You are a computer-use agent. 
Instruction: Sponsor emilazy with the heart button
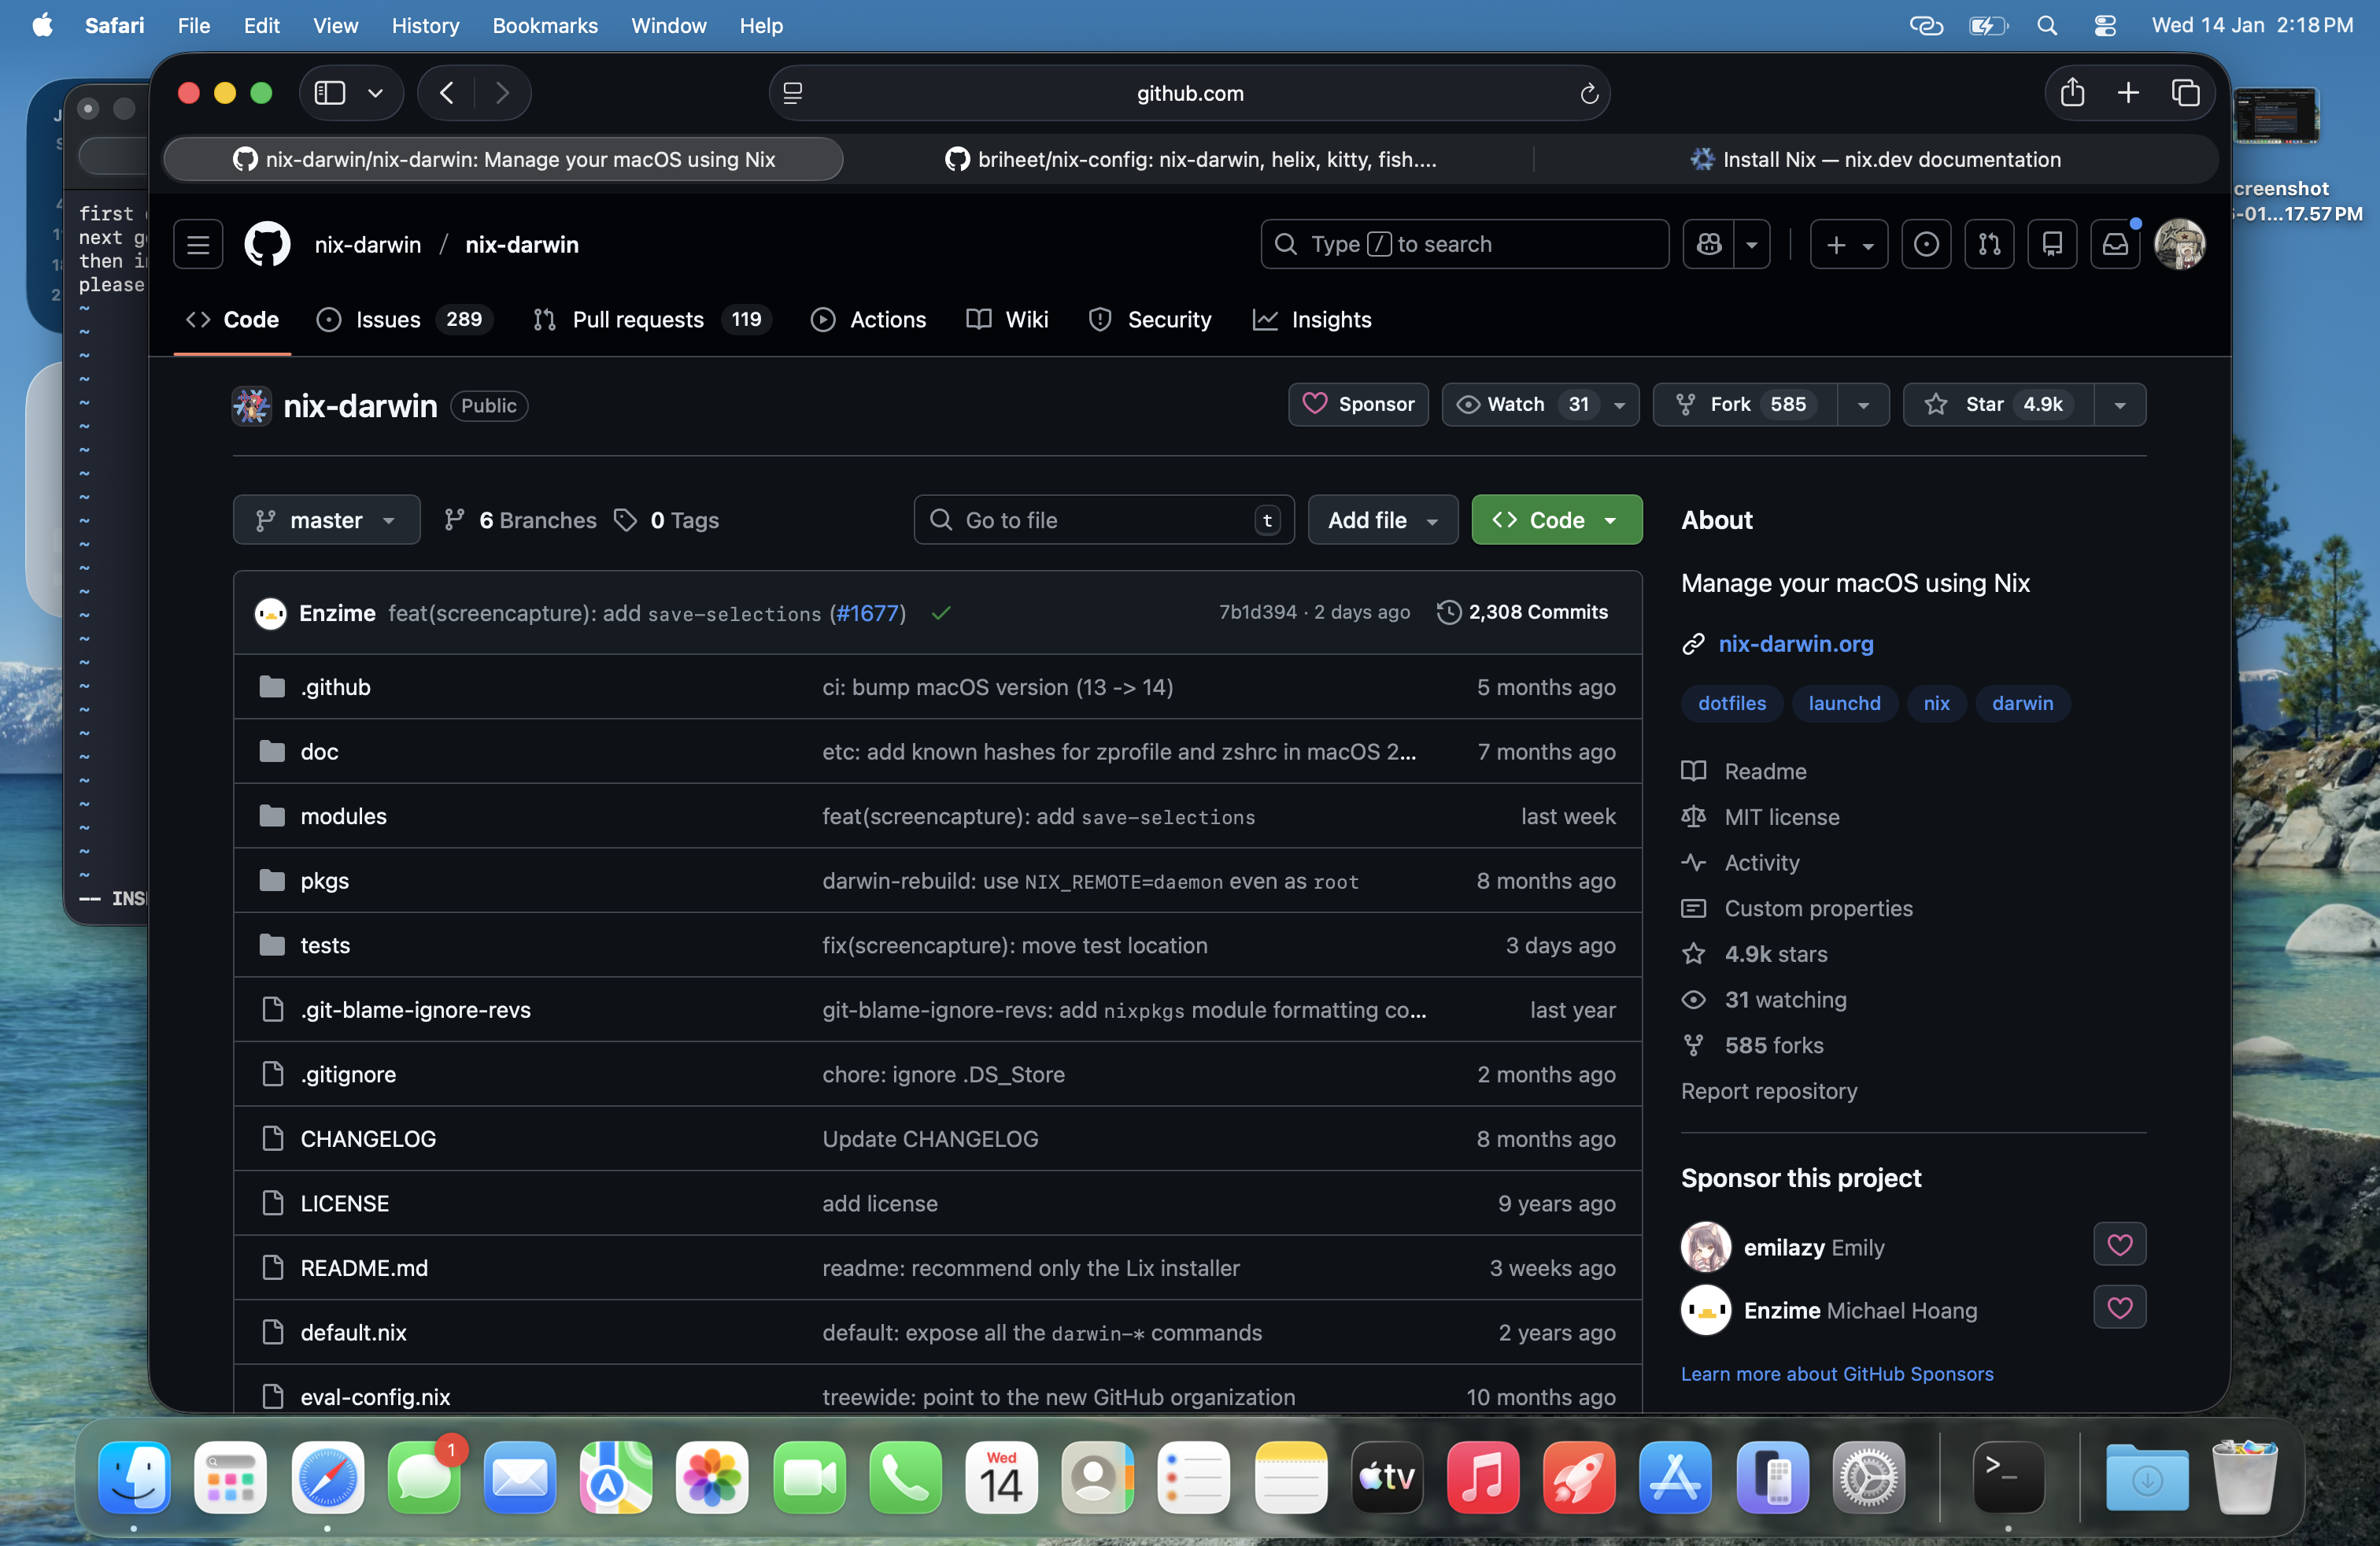pyautogui.click(x=2119, y=1245)
